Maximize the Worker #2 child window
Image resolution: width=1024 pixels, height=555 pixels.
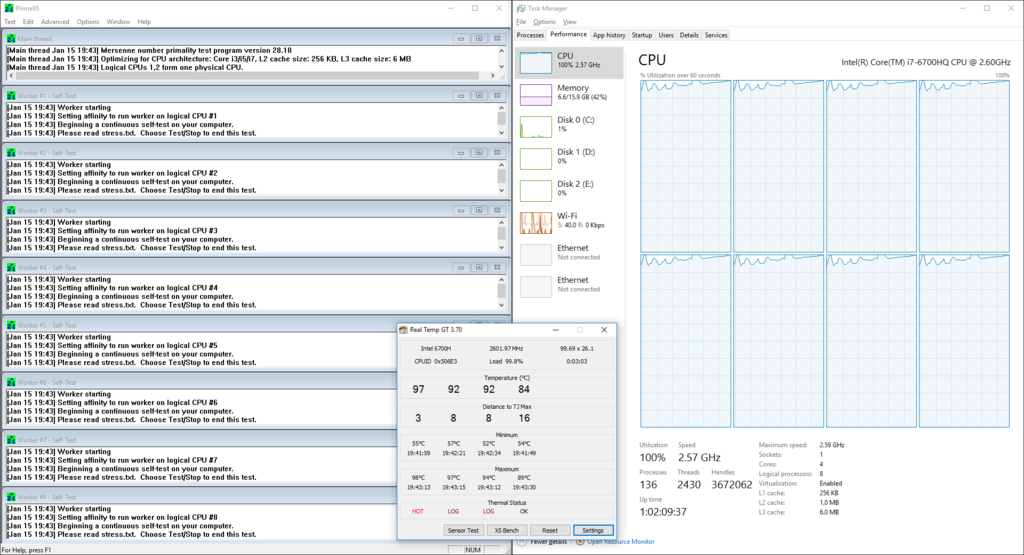(x=479, y=153)
